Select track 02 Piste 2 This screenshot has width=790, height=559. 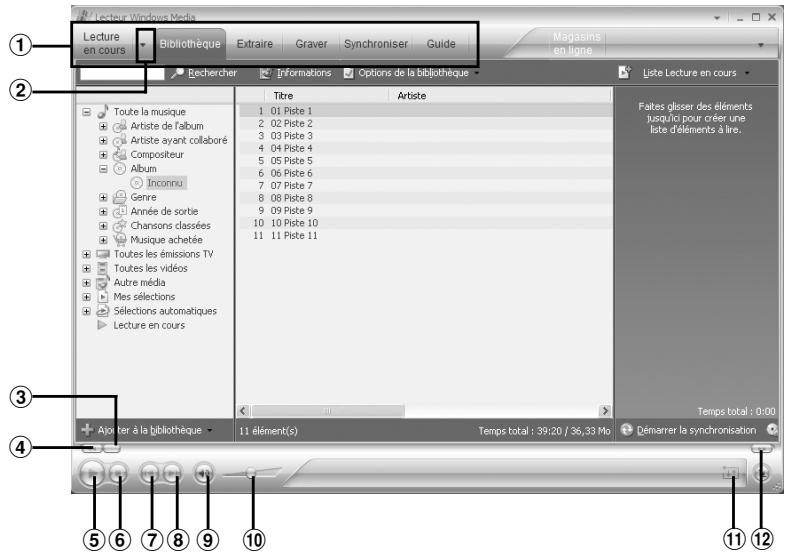[x=425, y=123]
